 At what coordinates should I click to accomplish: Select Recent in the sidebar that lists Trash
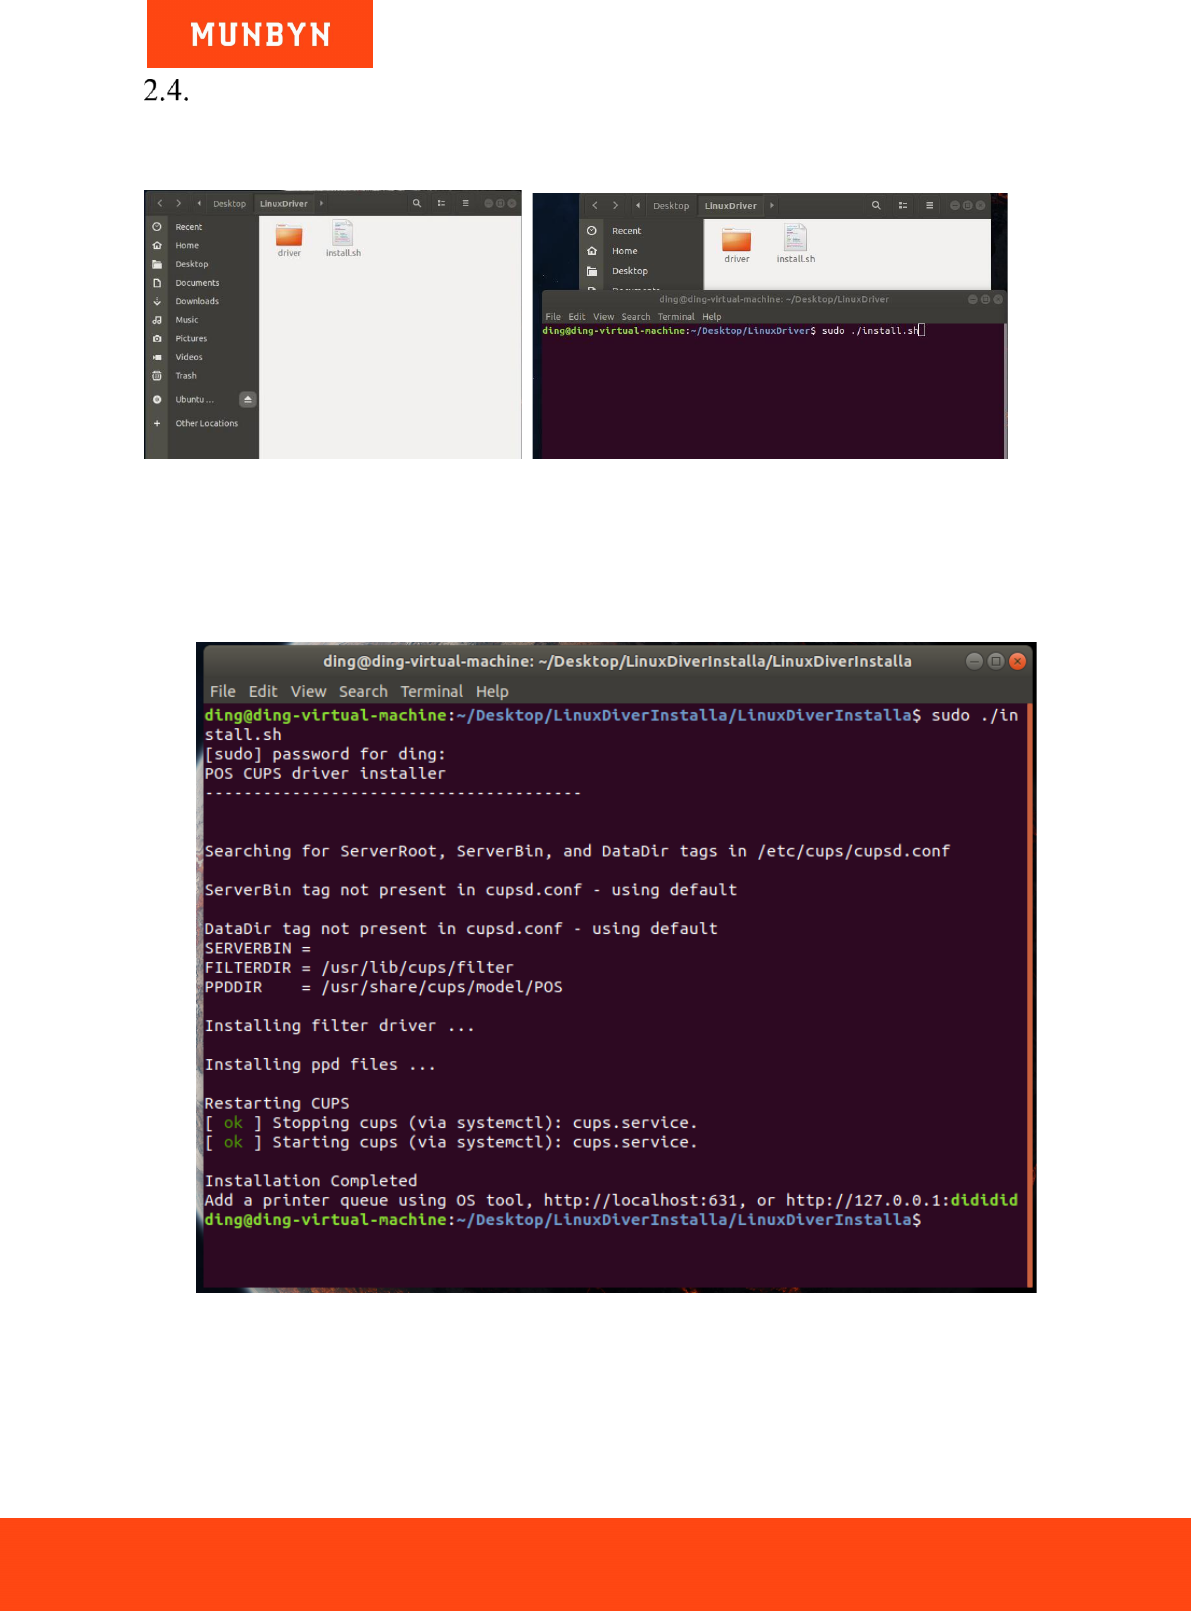click(189, 227)
